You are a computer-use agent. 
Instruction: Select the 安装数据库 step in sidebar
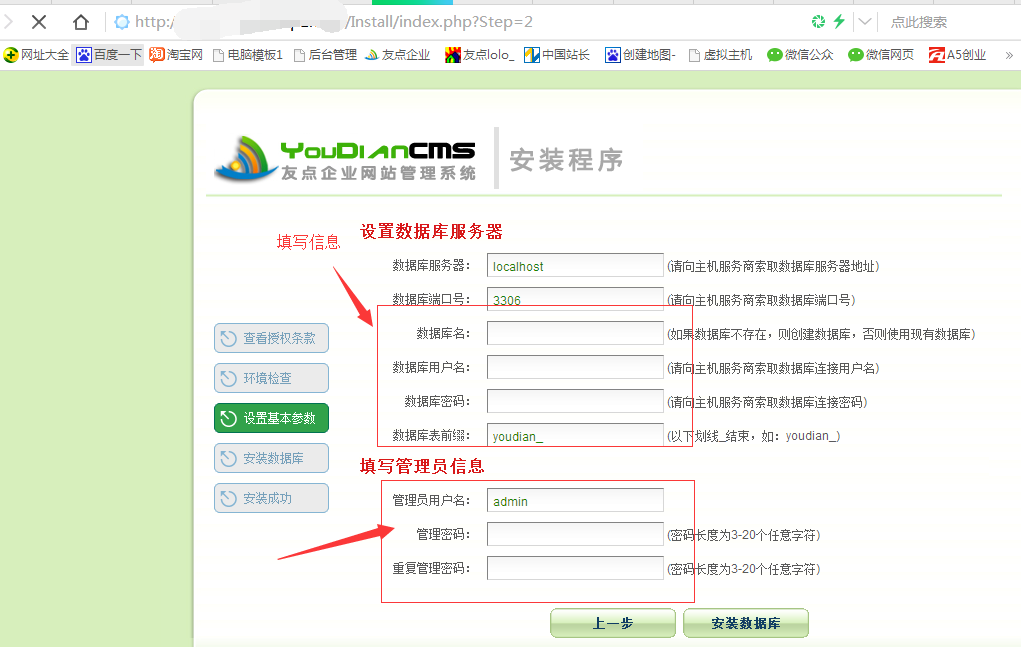pos(271,458)
